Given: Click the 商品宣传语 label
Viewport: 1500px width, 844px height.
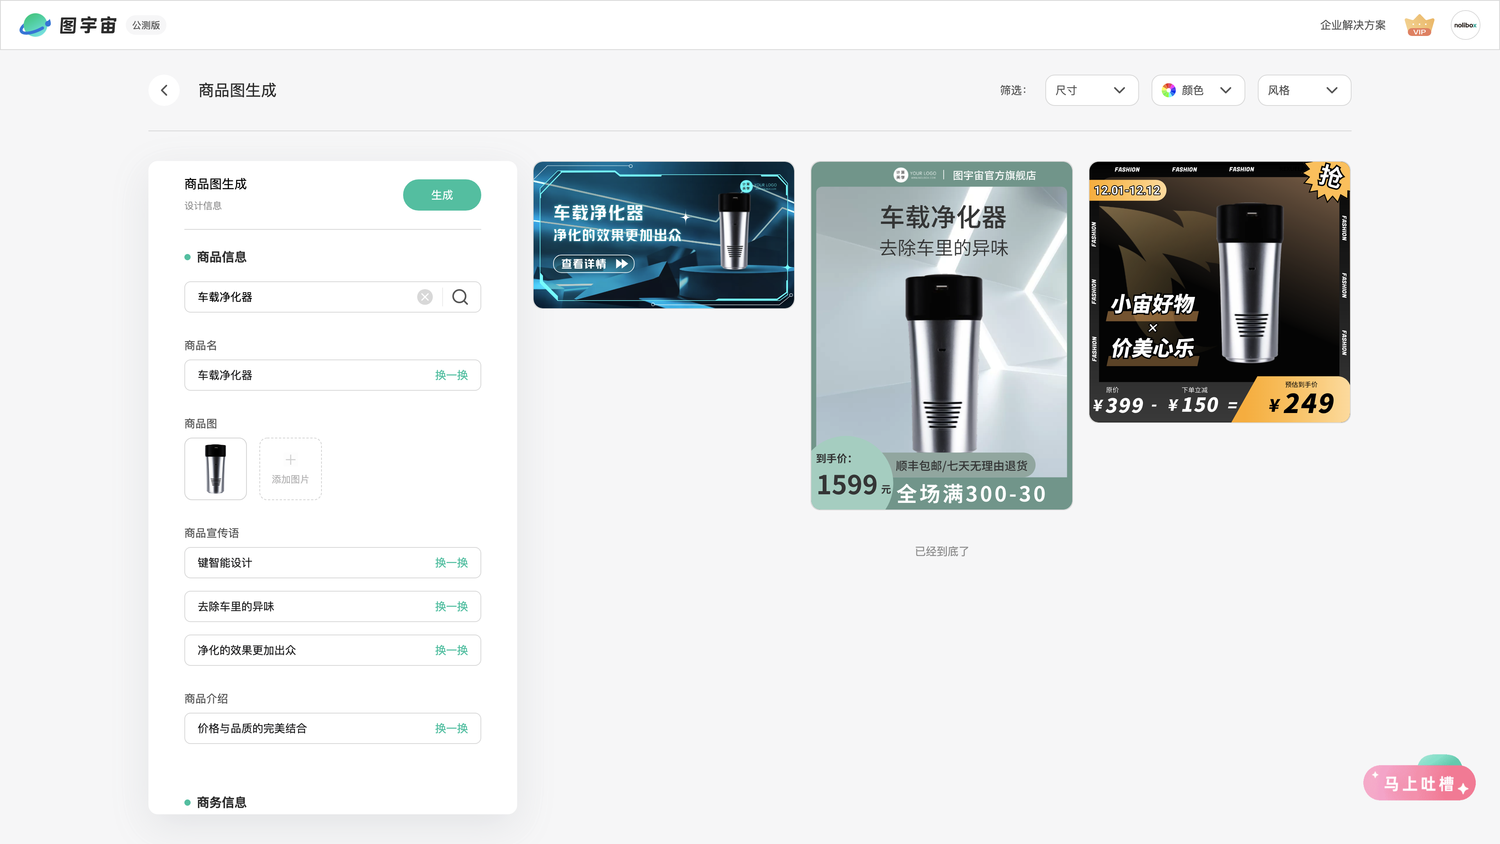Looking at the screenshot, I should (212, 533).
